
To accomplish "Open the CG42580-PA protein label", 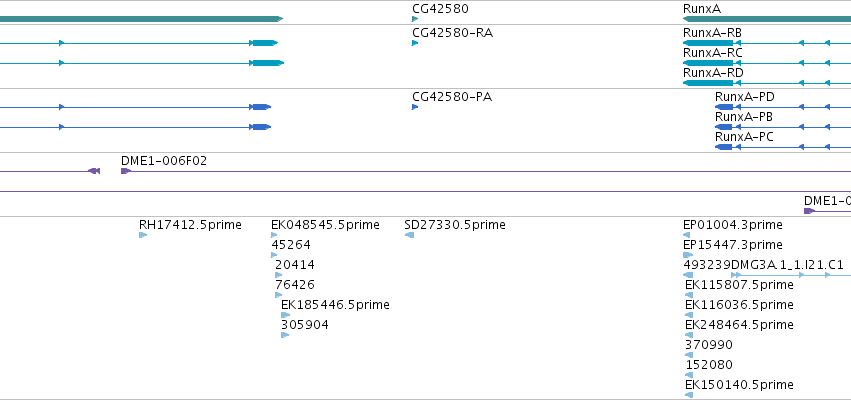I will pyautogui.click(x=452, y=97).
